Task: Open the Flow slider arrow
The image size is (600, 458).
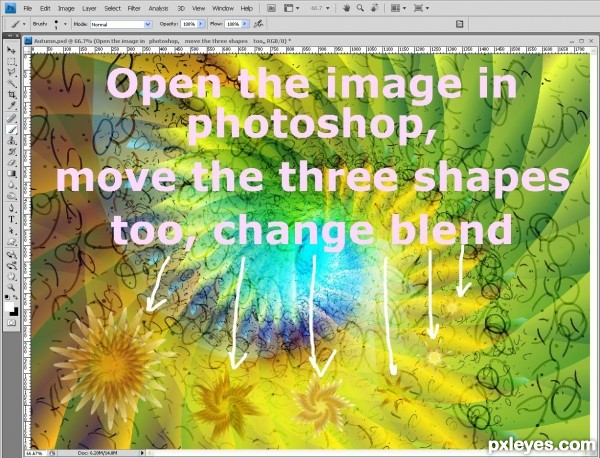Action: (245, 24)
